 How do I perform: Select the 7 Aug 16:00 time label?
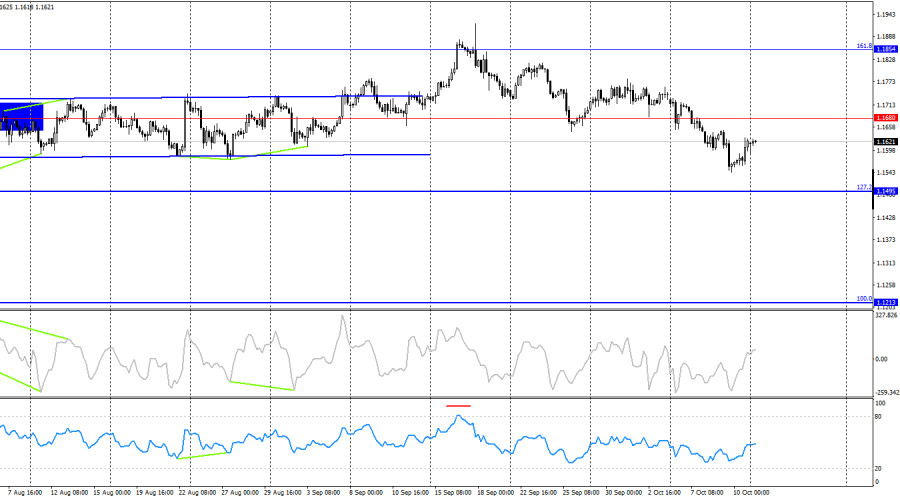[21, 493]
